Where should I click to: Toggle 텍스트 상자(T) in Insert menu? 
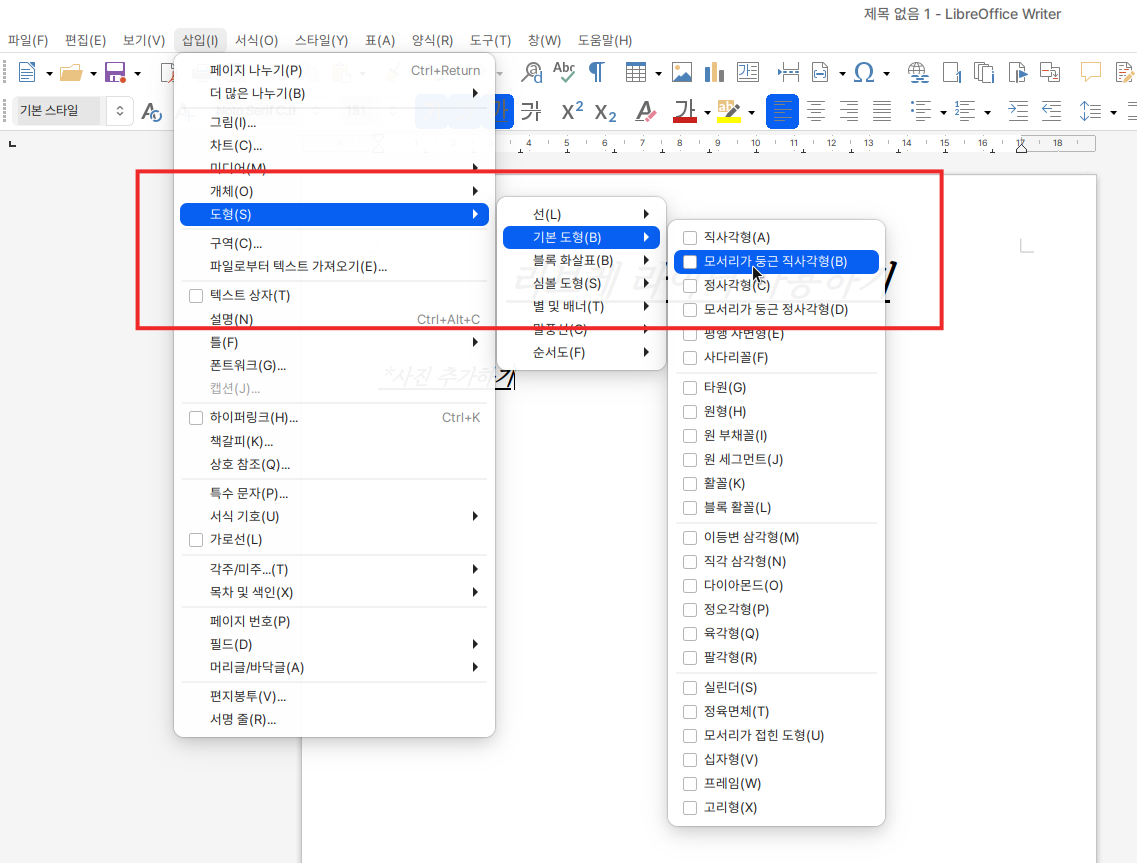pos(250,296)
